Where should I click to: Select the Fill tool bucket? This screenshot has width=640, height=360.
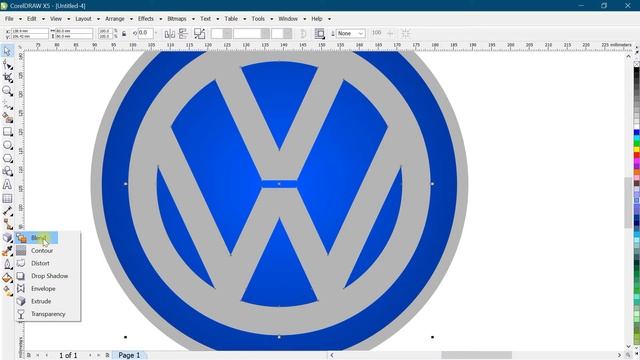point(7,278)
